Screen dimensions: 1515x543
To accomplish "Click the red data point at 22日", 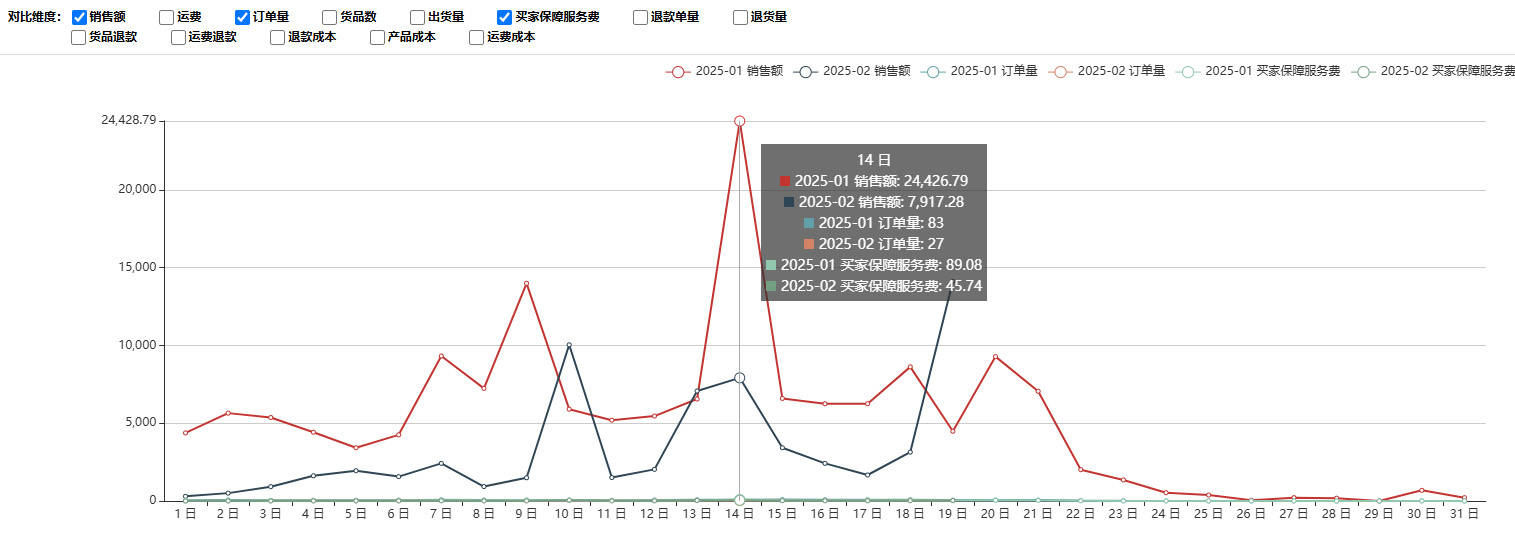I will point(1080,469).
